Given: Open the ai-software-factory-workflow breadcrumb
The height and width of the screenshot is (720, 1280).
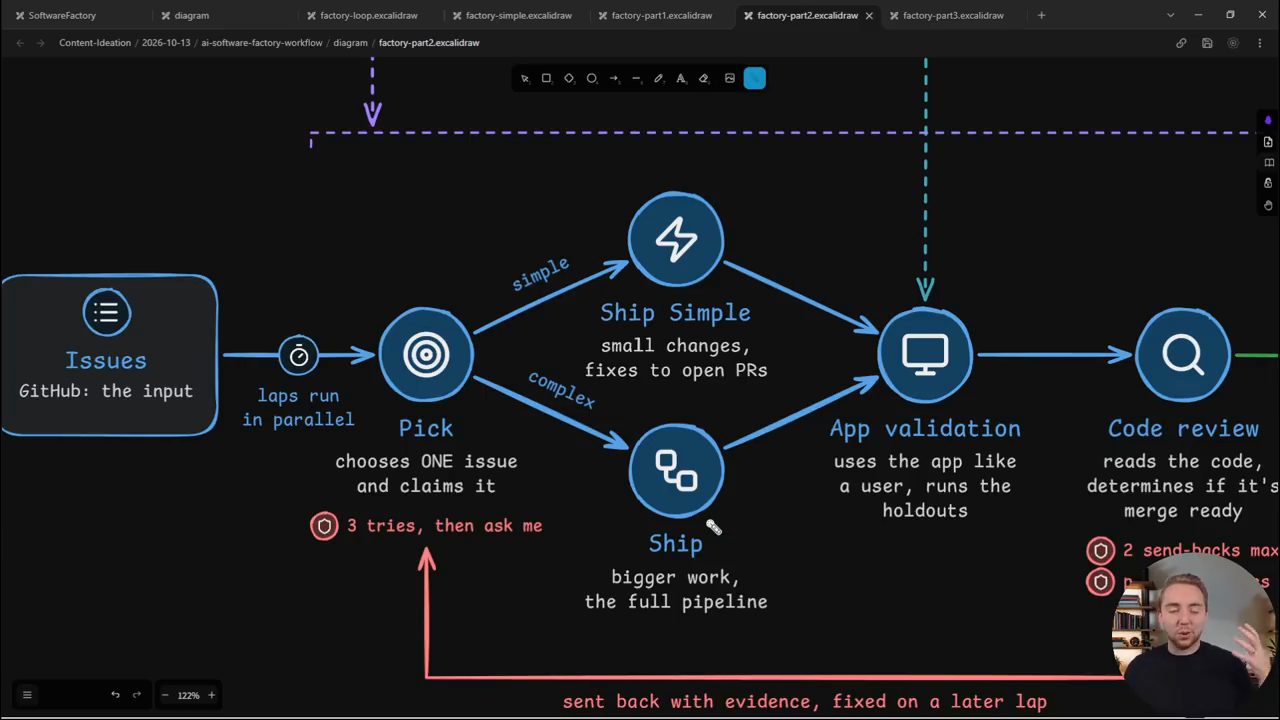Looking at the screenshot, I should (x=262, y=43).
